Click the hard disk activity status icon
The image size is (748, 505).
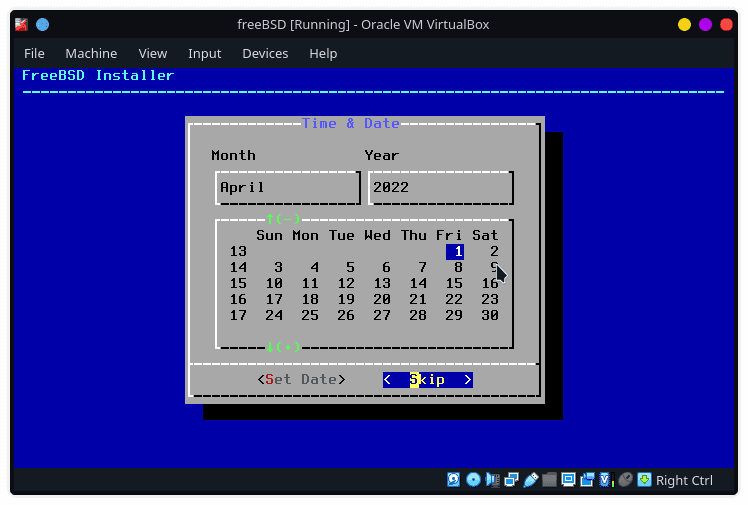[453, 480]
